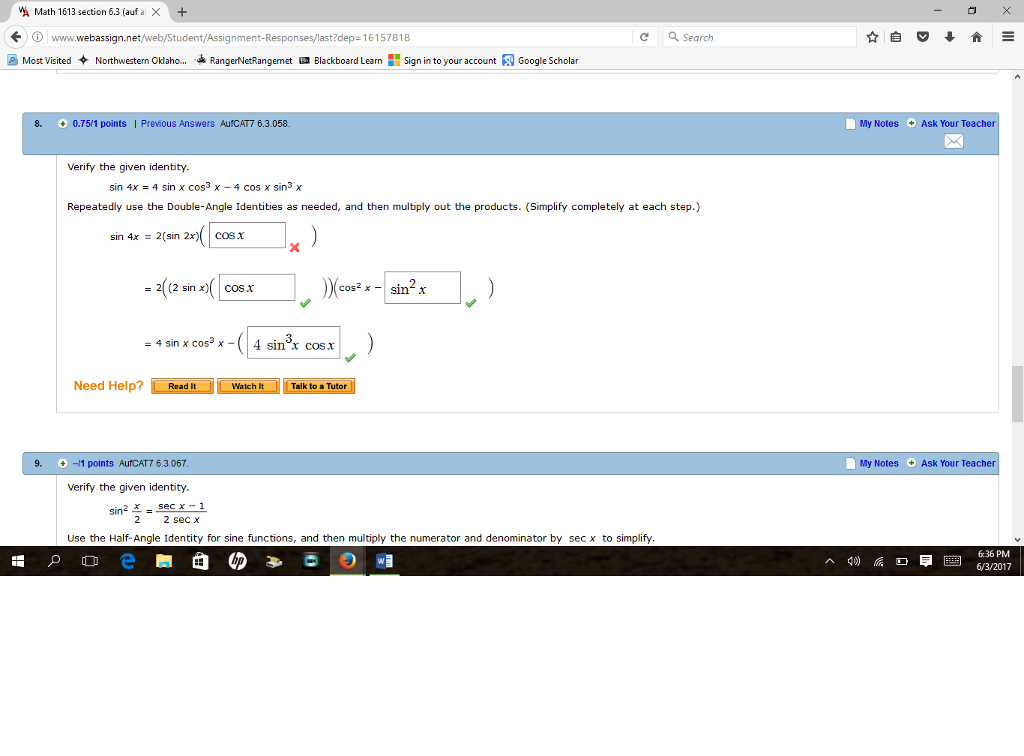The image size is (1024, 756).
Task: Show hidden system tray icons chevron
Action: tap(829, 561)
